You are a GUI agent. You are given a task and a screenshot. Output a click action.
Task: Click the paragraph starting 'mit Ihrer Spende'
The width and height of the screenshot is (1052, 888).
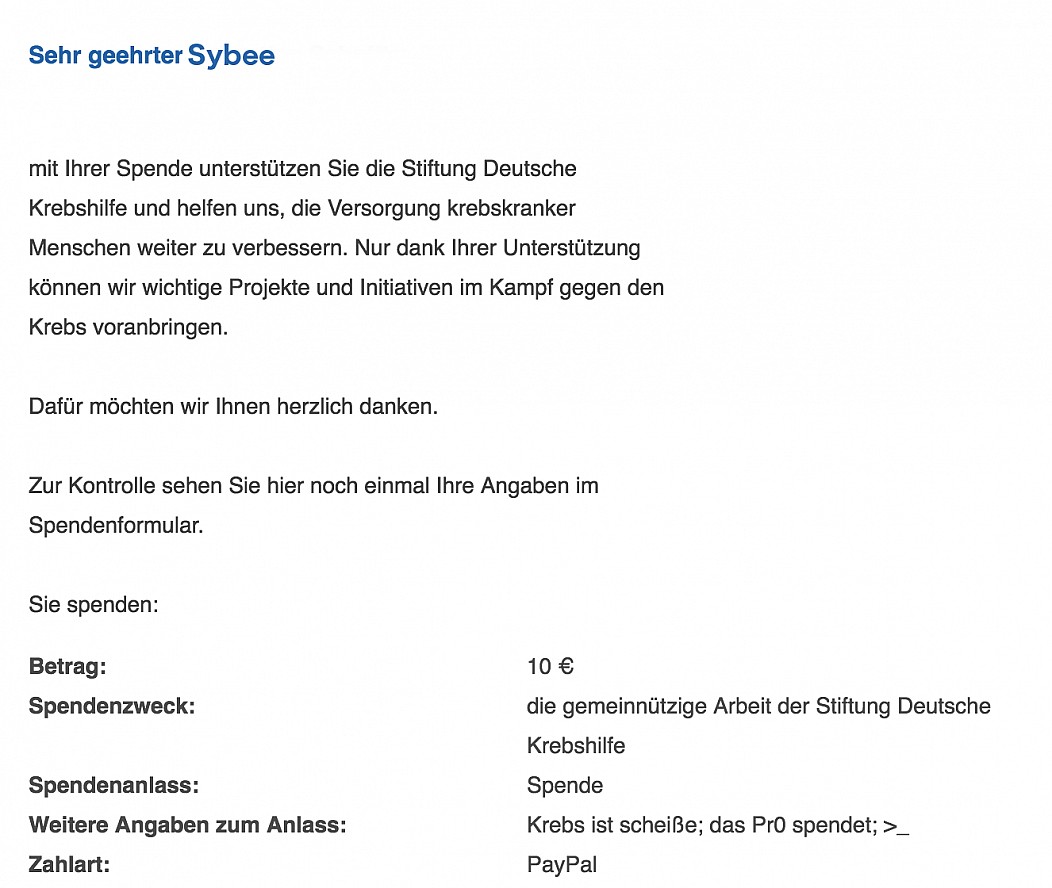pos(346,247)
